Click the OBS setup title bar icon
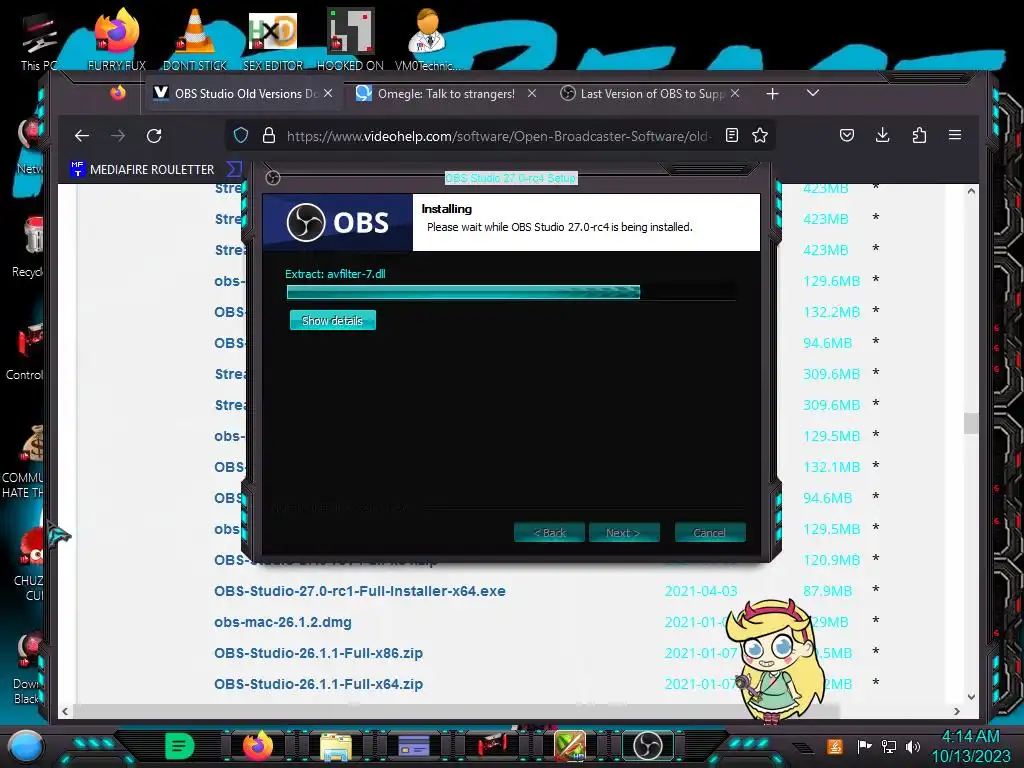Viewport: 1024px width, 768px height. click(273, 178)
